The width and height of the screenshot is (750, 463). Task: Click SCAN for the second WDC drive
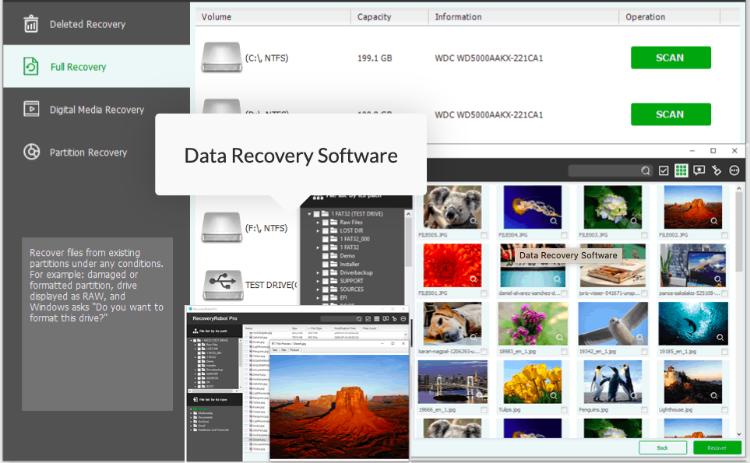671,114
